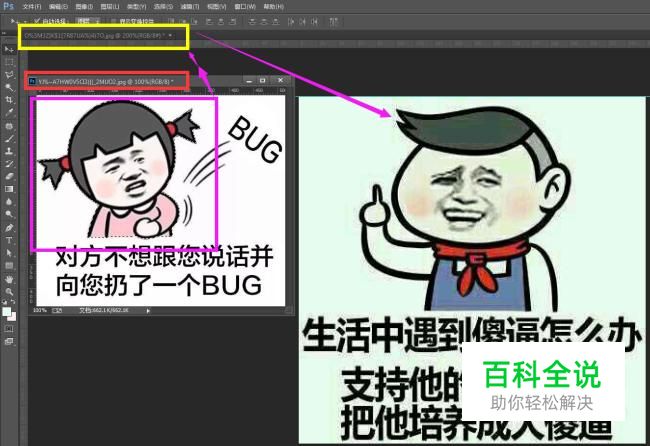Select the Dodge tool

(9, 214)
